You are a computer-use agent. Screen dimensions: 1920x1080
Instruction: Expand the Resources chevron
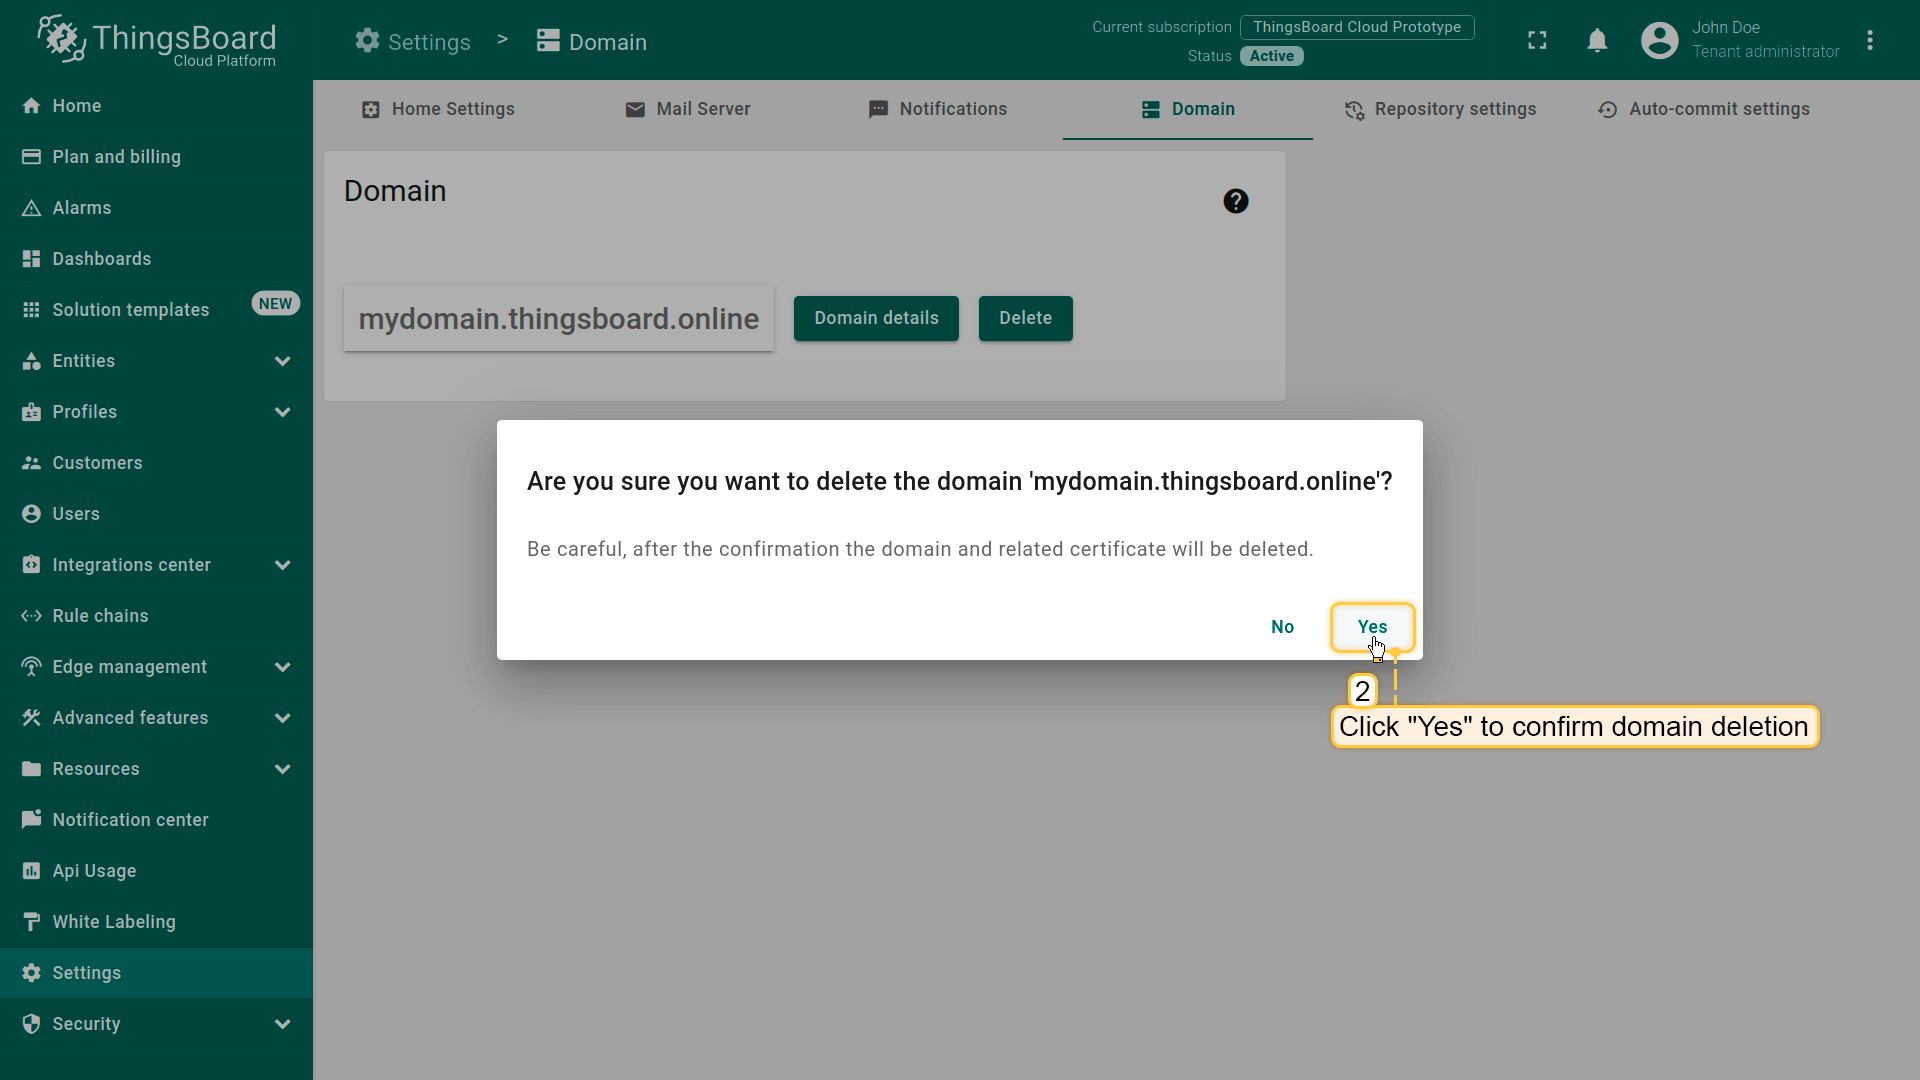(283, 769)
